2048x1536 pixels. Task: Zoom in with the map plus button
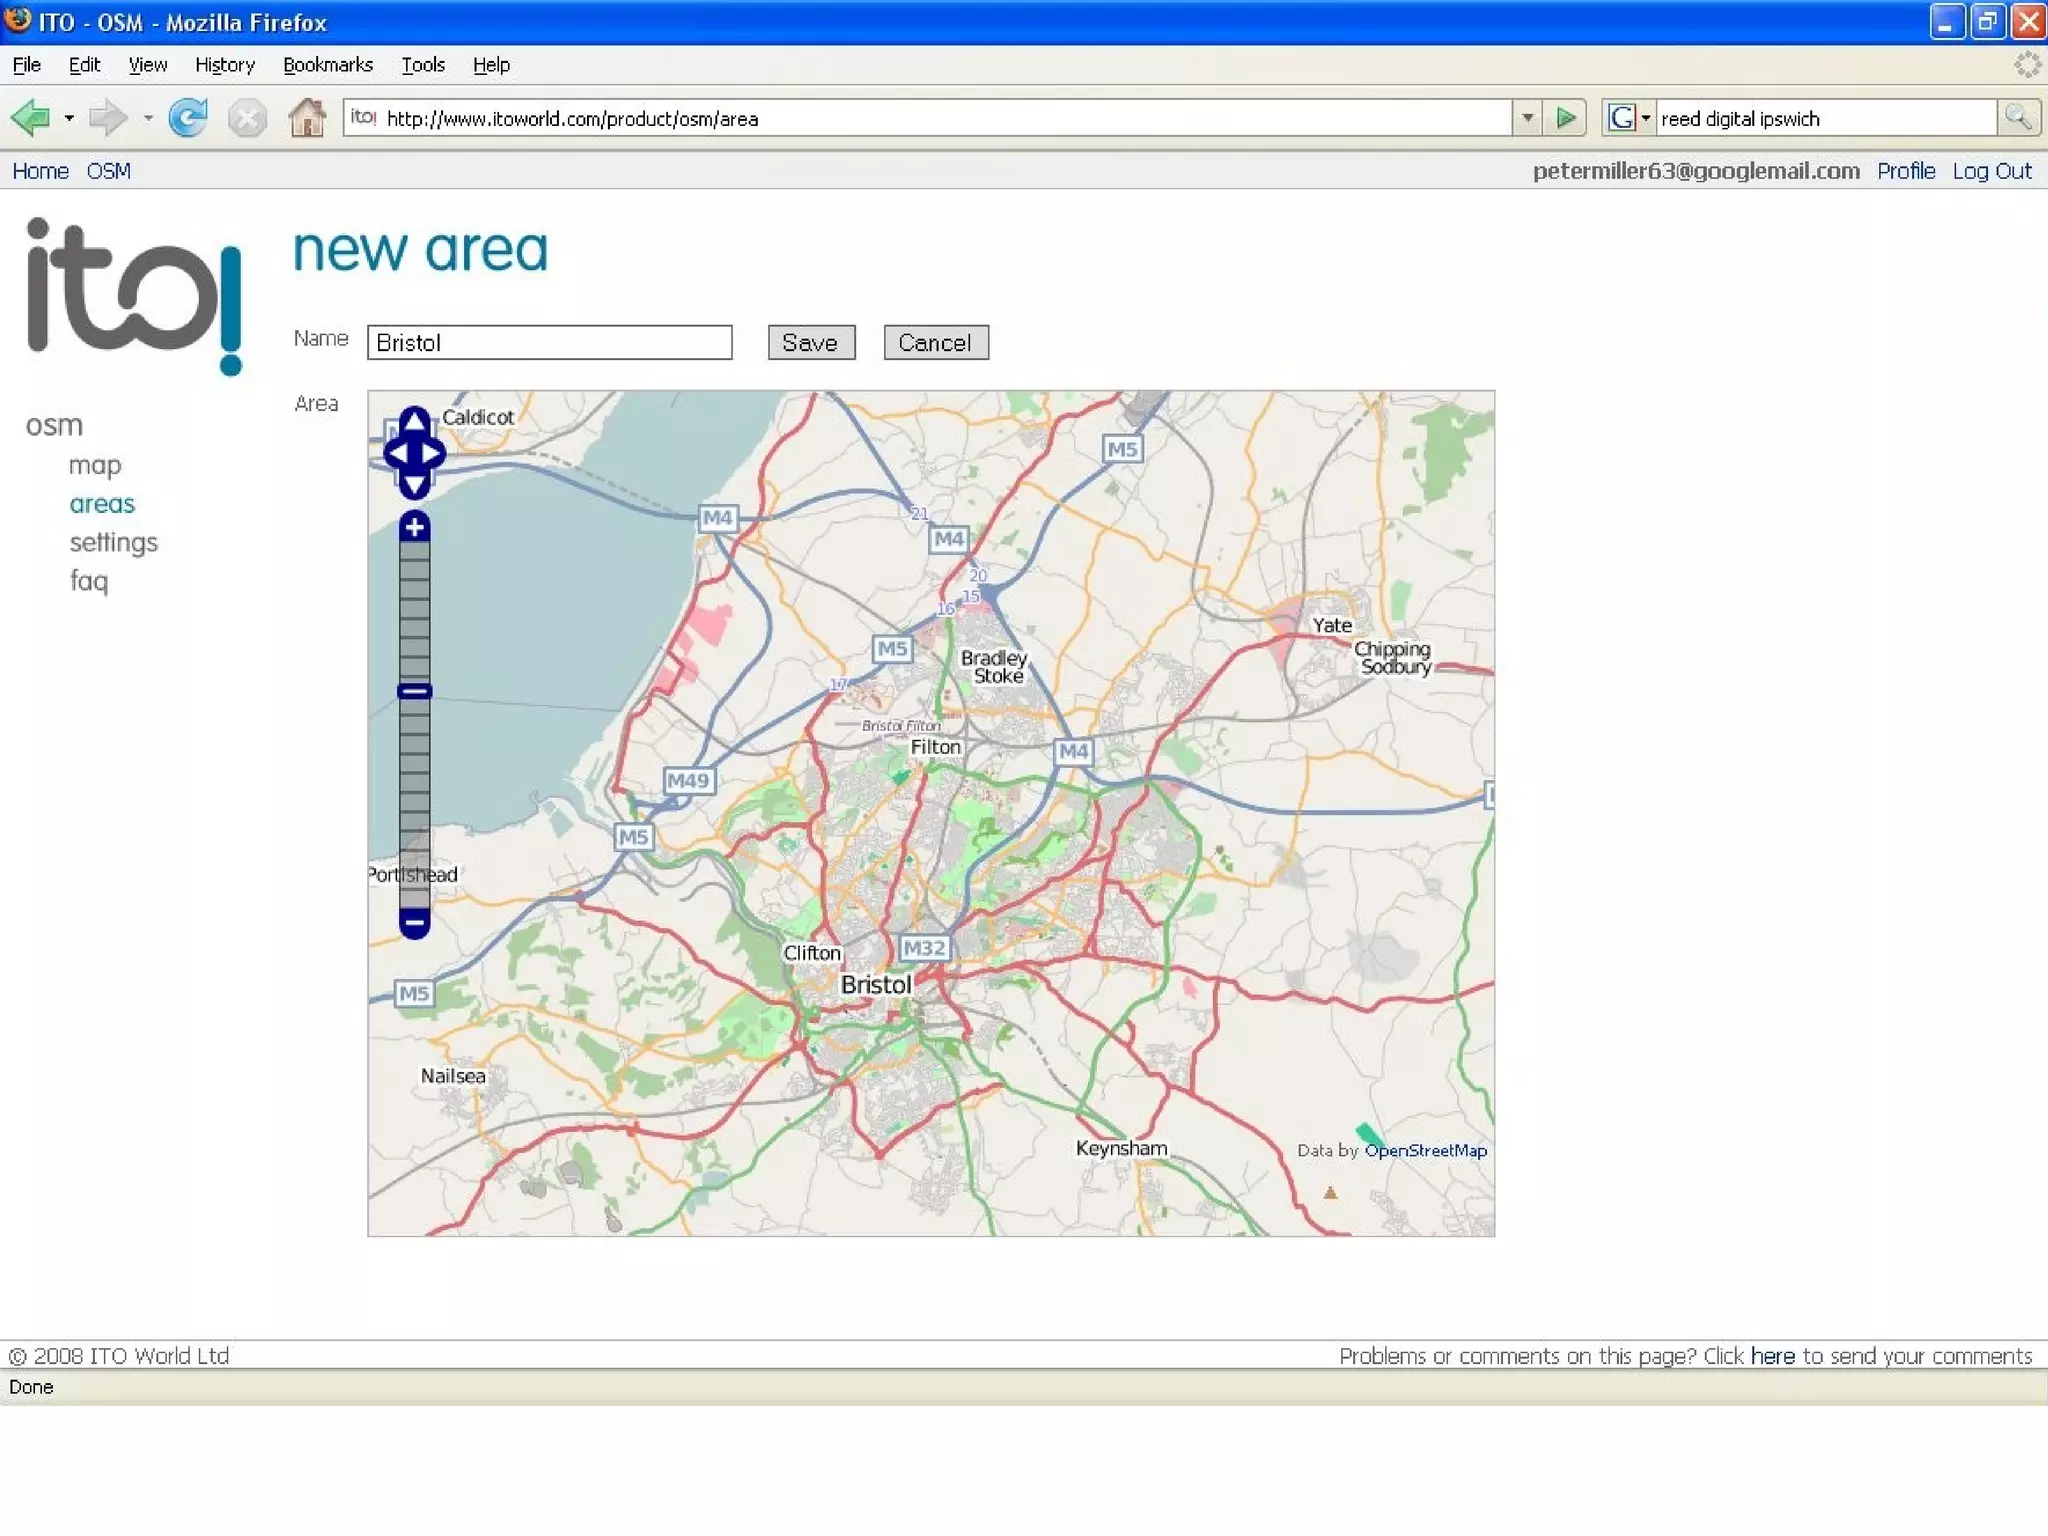414,527
